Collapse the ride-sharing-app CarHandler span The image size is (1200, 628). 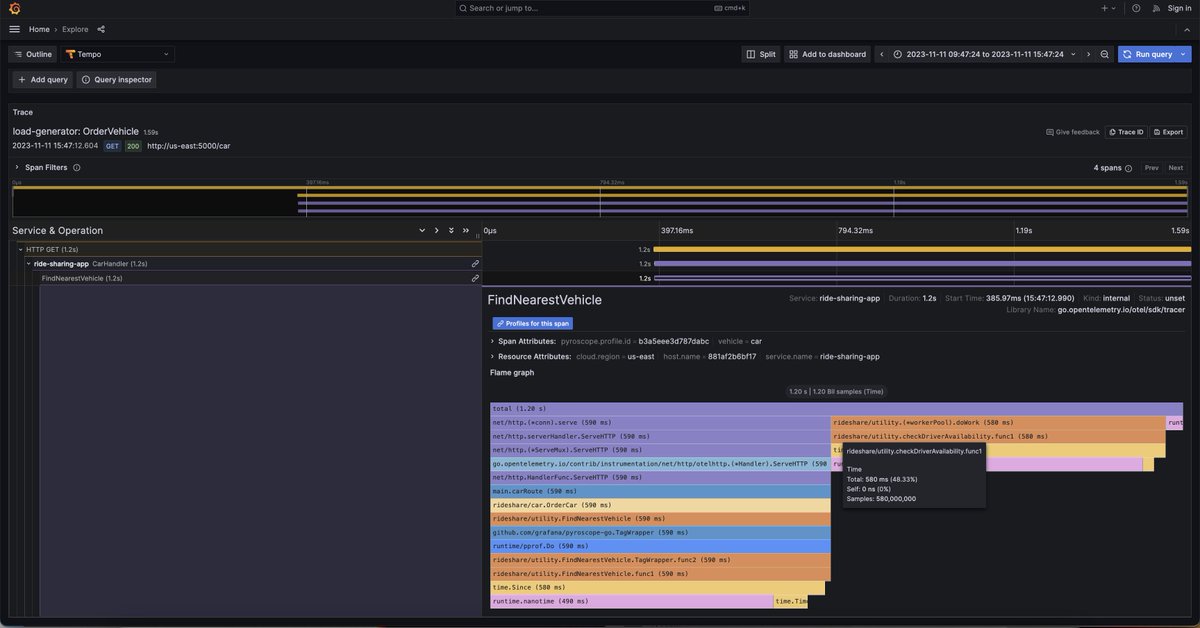coord(29,264)
